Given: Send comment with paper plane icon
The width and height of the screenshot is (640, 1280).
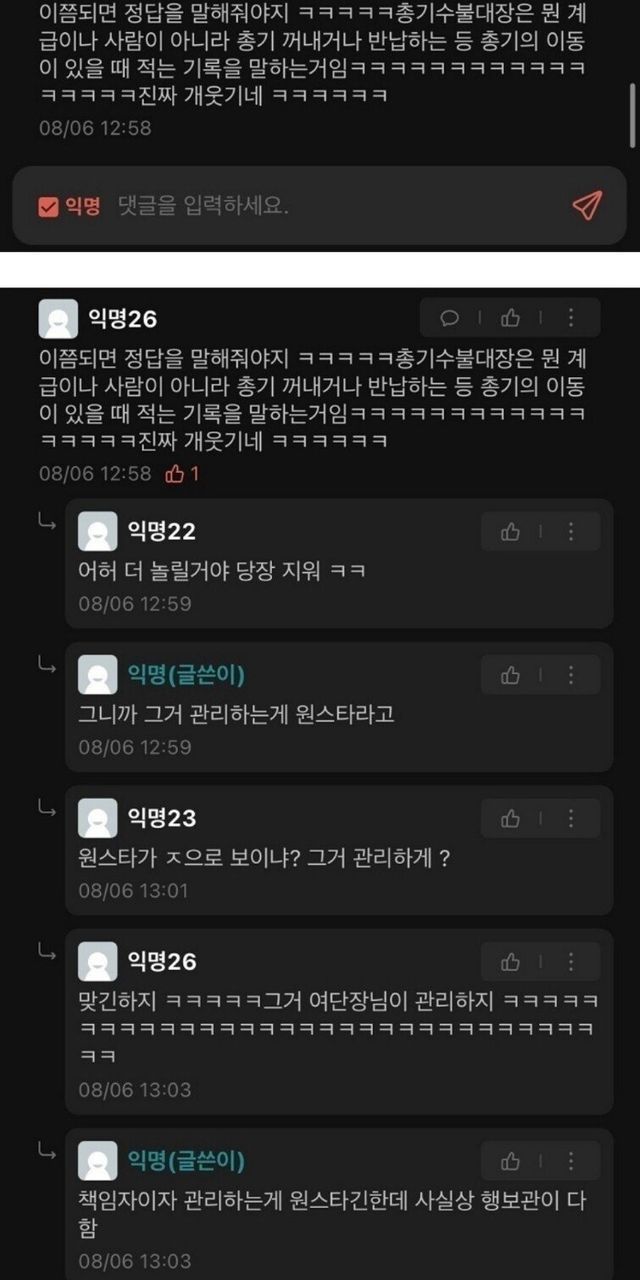Looking at the screenshot, I should pyautogui.click(x=587, y=206).
